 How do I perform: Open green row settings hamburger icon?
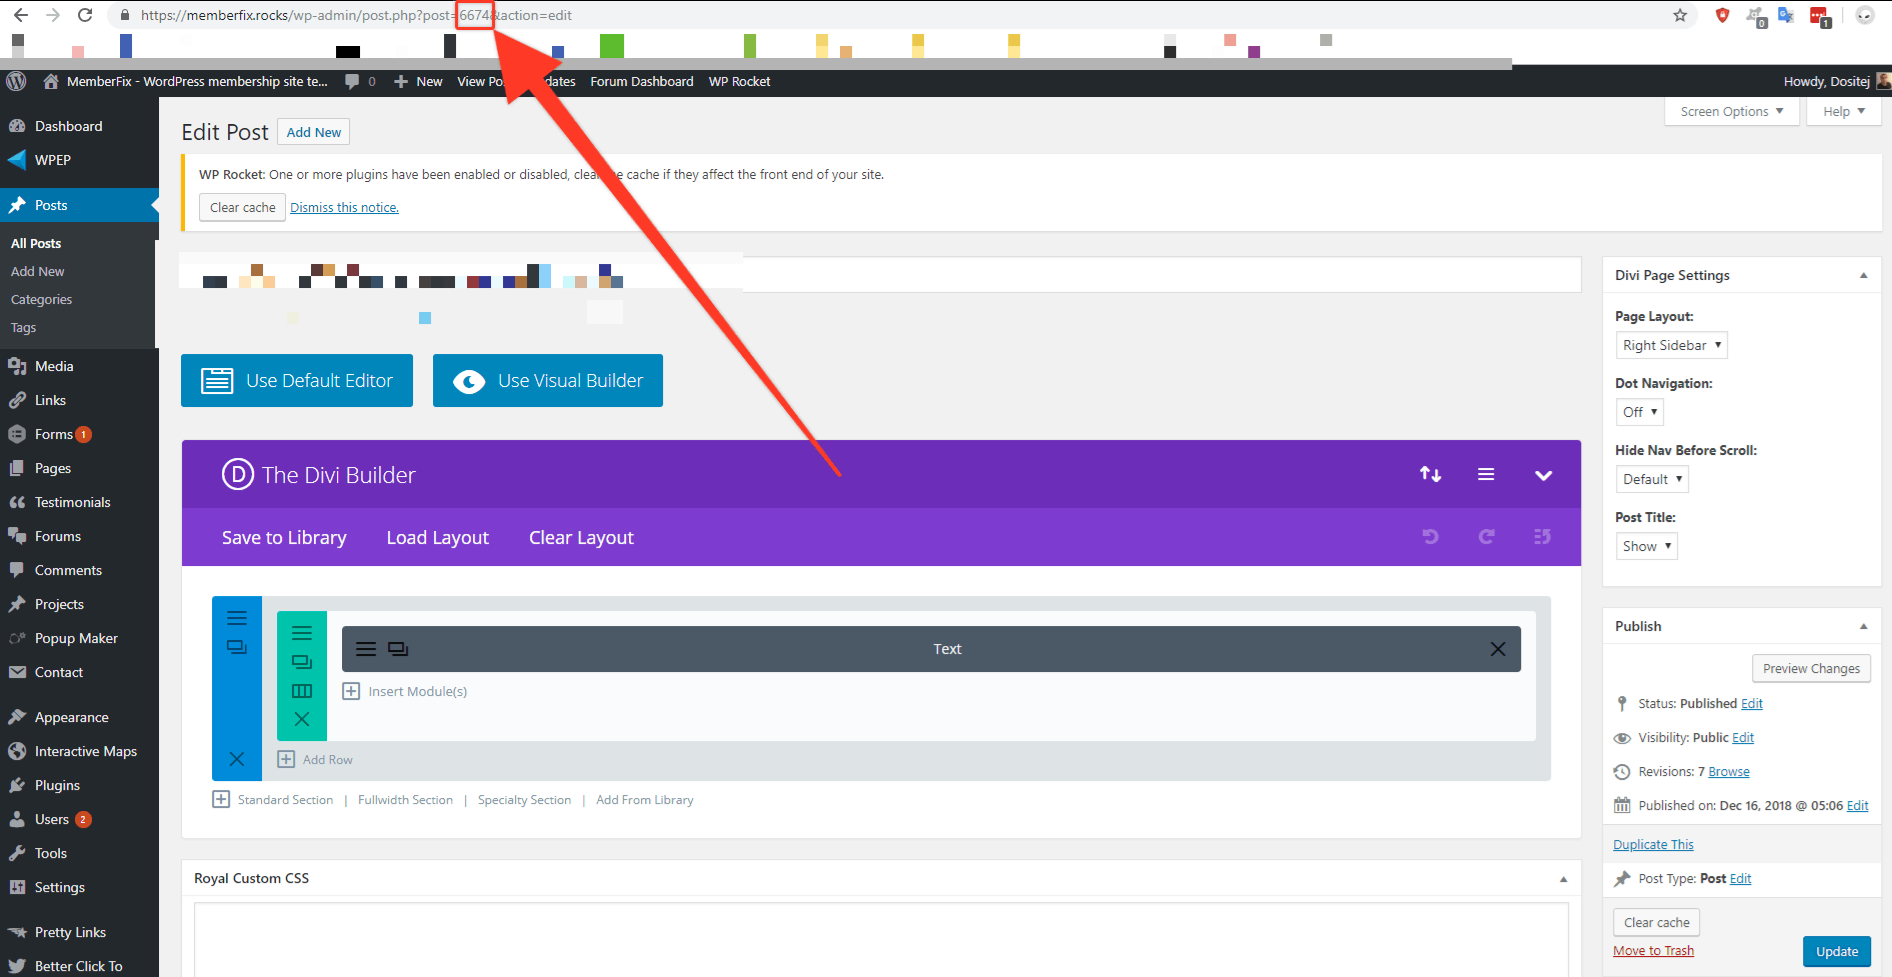[302, 633]
